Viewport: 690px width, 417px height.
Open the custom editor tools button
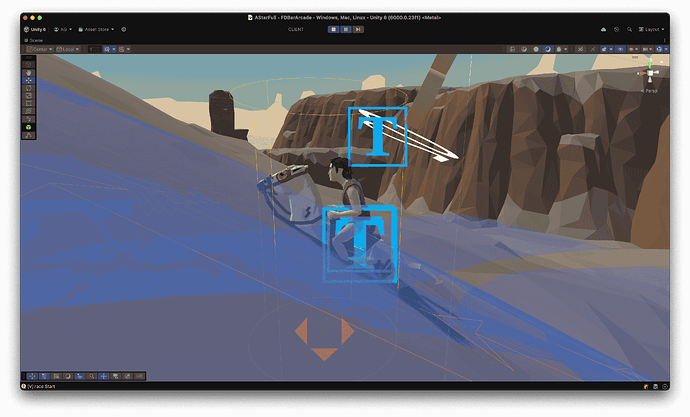(x=29, y=119)
